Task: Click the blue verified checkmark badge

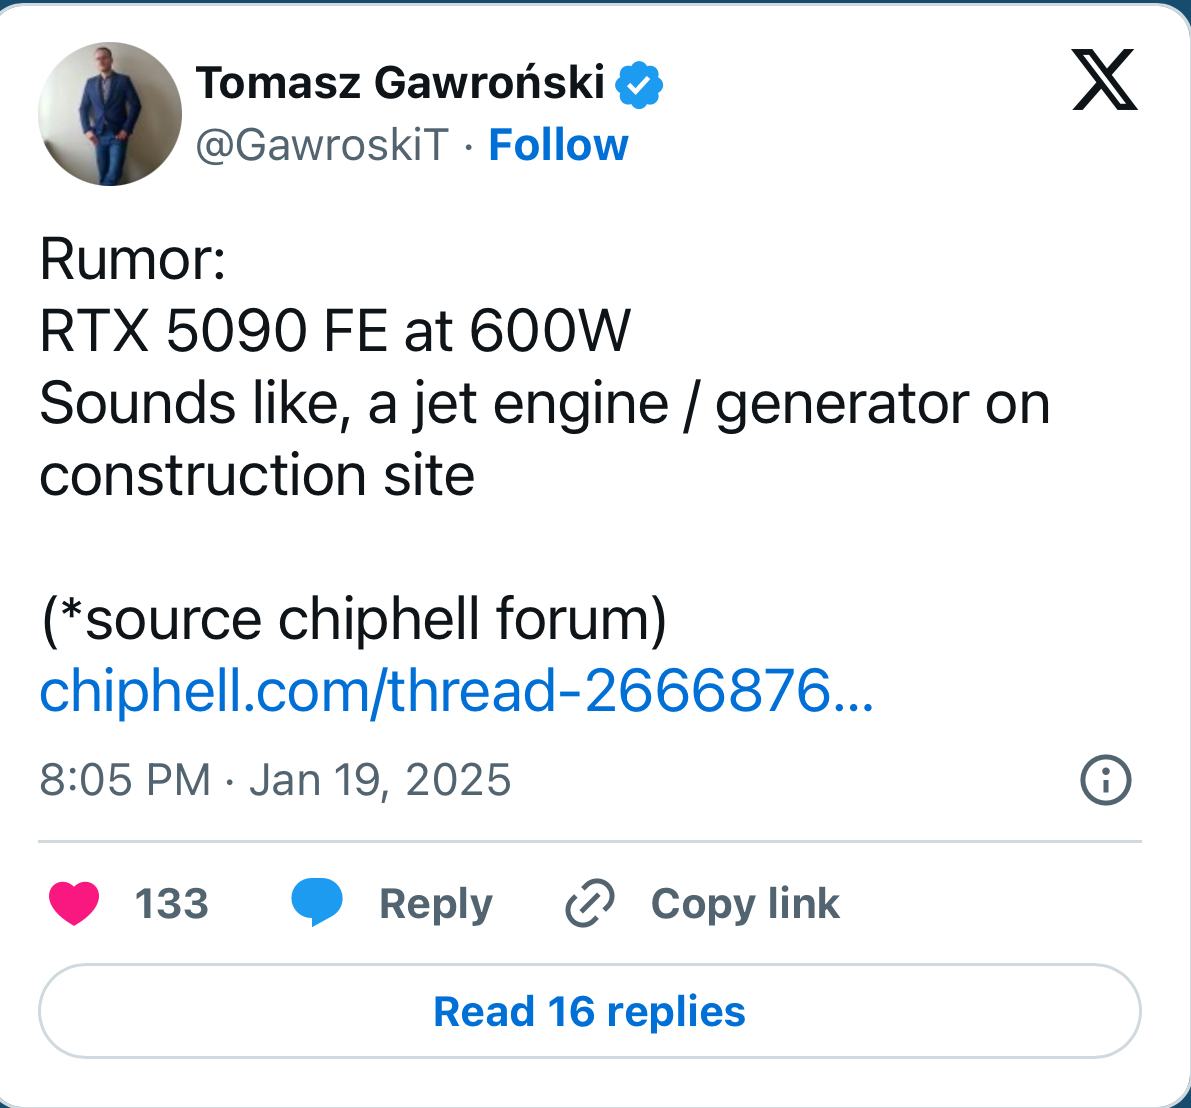Action: [639, 85]
